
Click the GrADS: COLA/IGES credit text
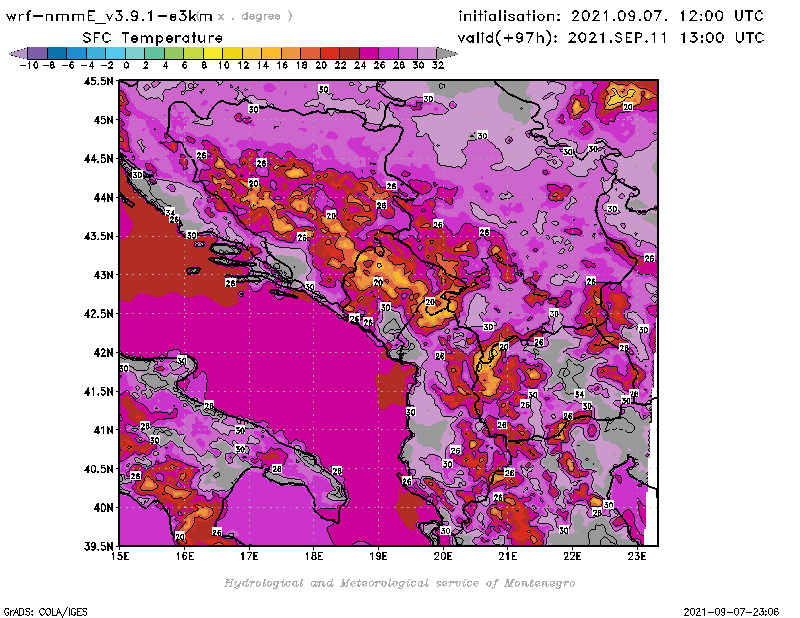click(x=37, y=610)
